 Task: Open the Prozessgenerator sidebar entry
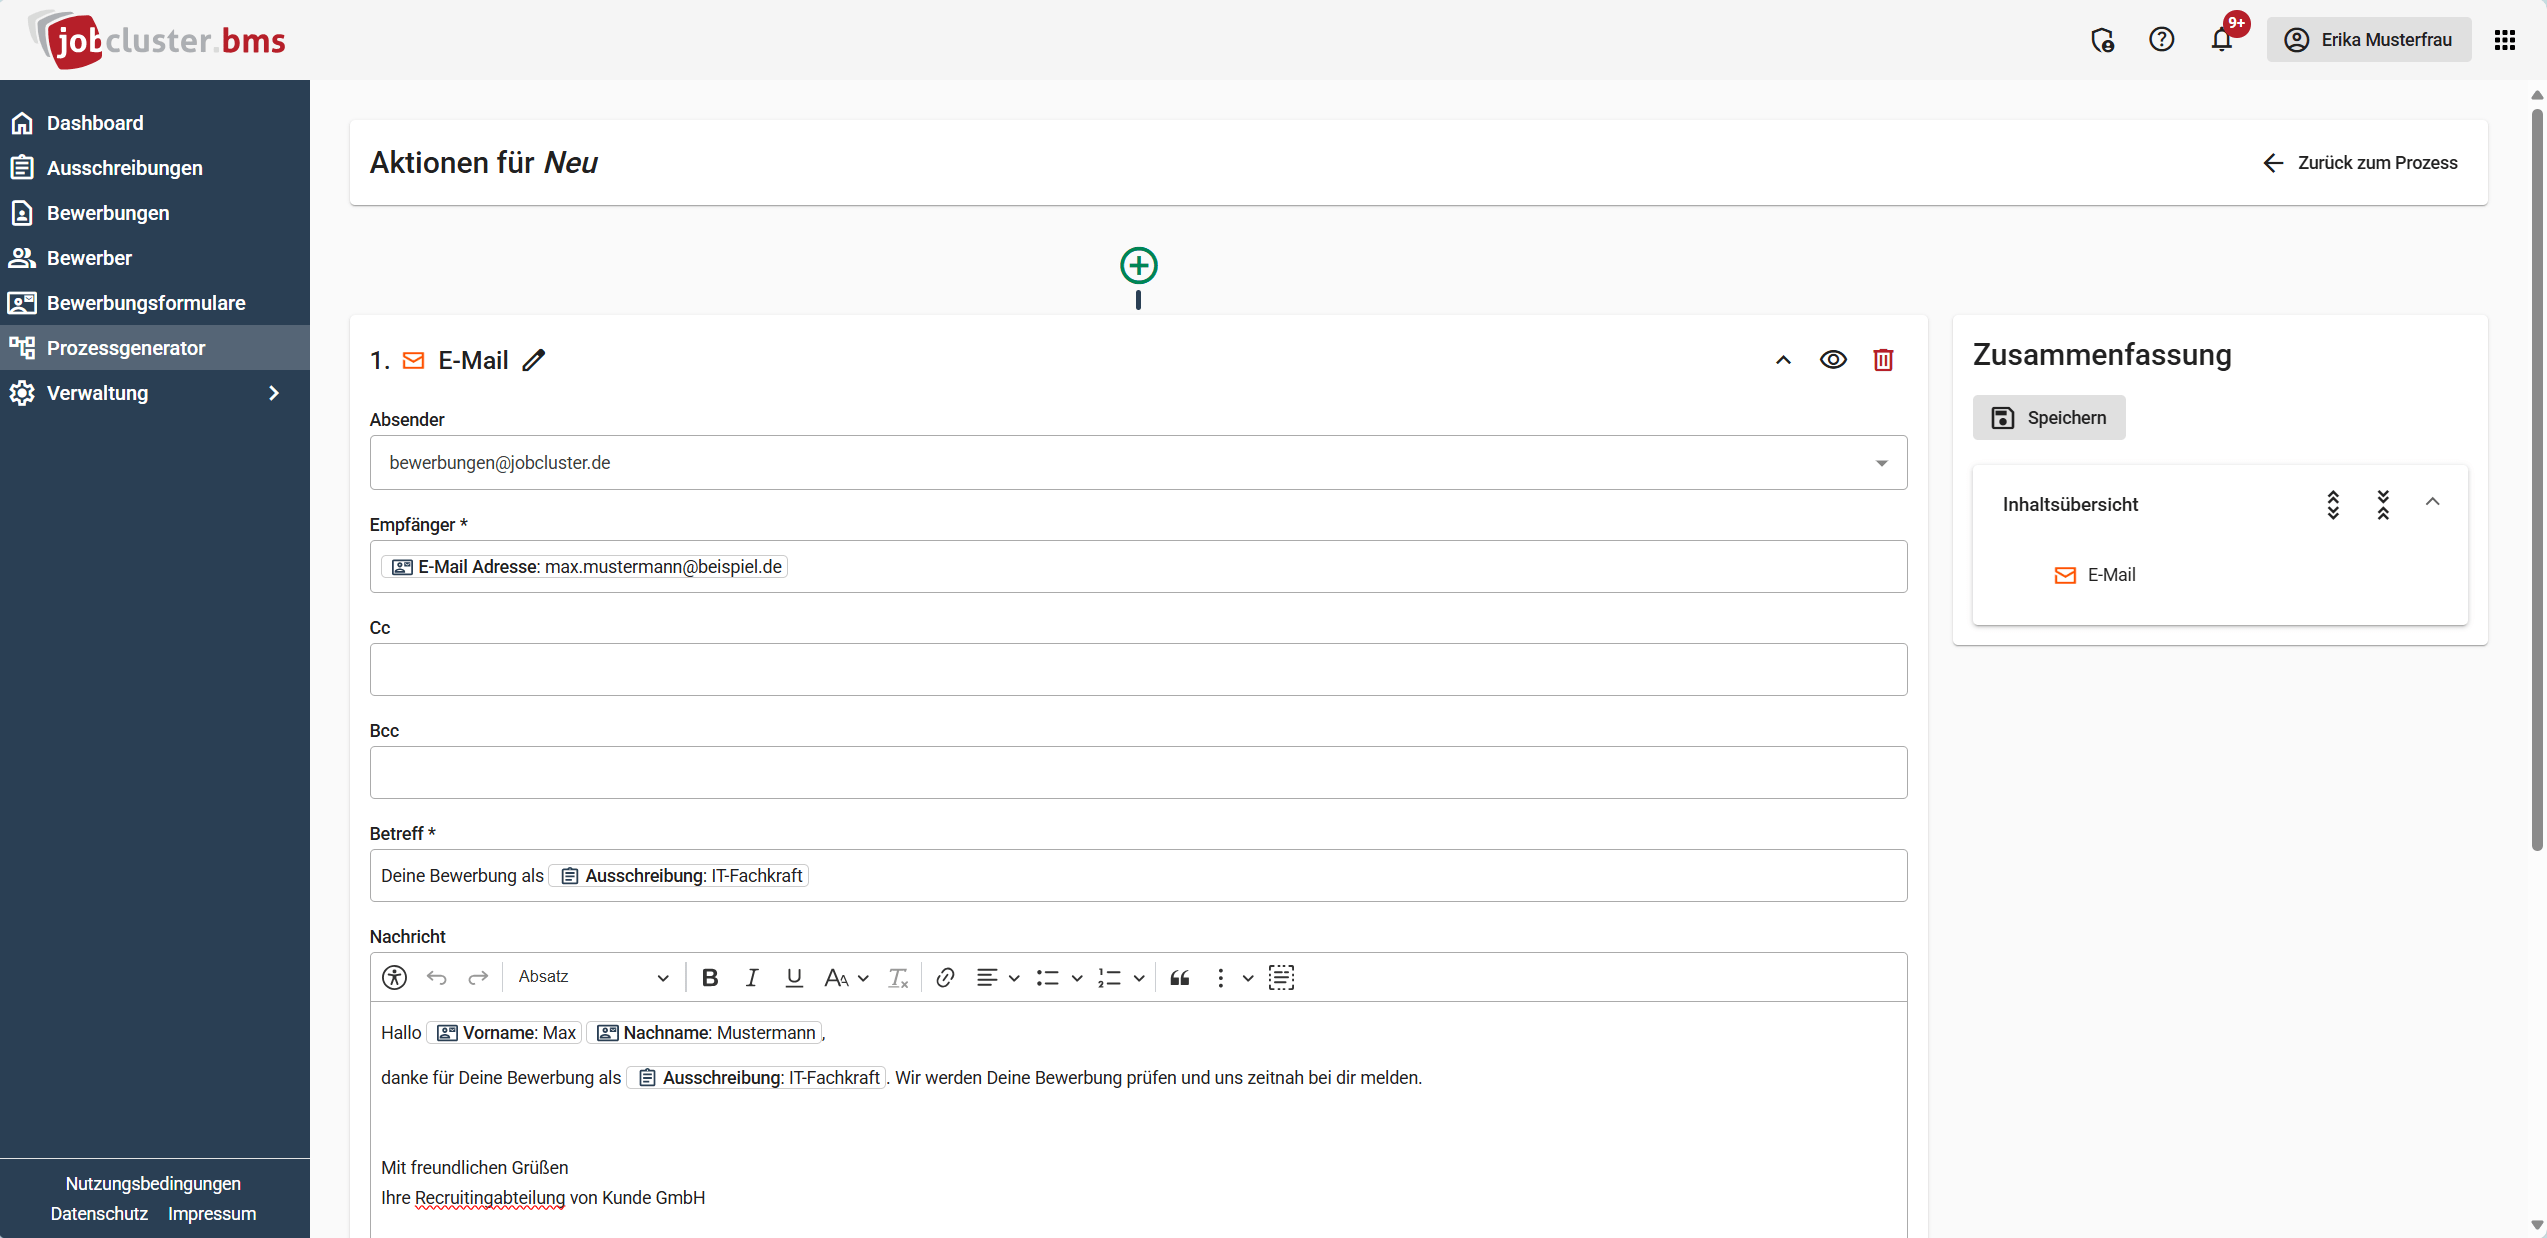(124, 347)
